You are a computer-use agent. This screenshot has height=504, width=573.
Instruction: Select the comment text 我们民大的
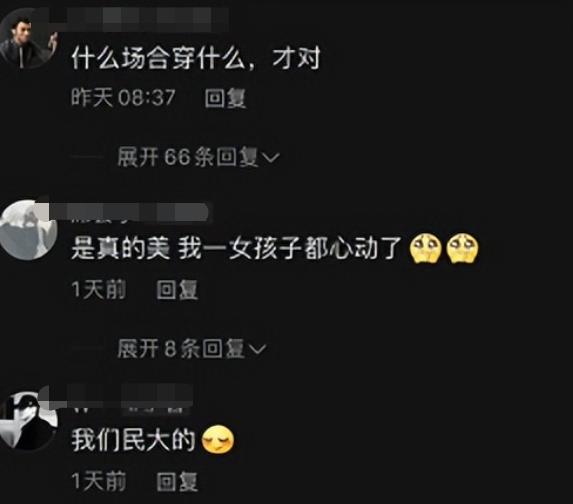pos(133,440)
